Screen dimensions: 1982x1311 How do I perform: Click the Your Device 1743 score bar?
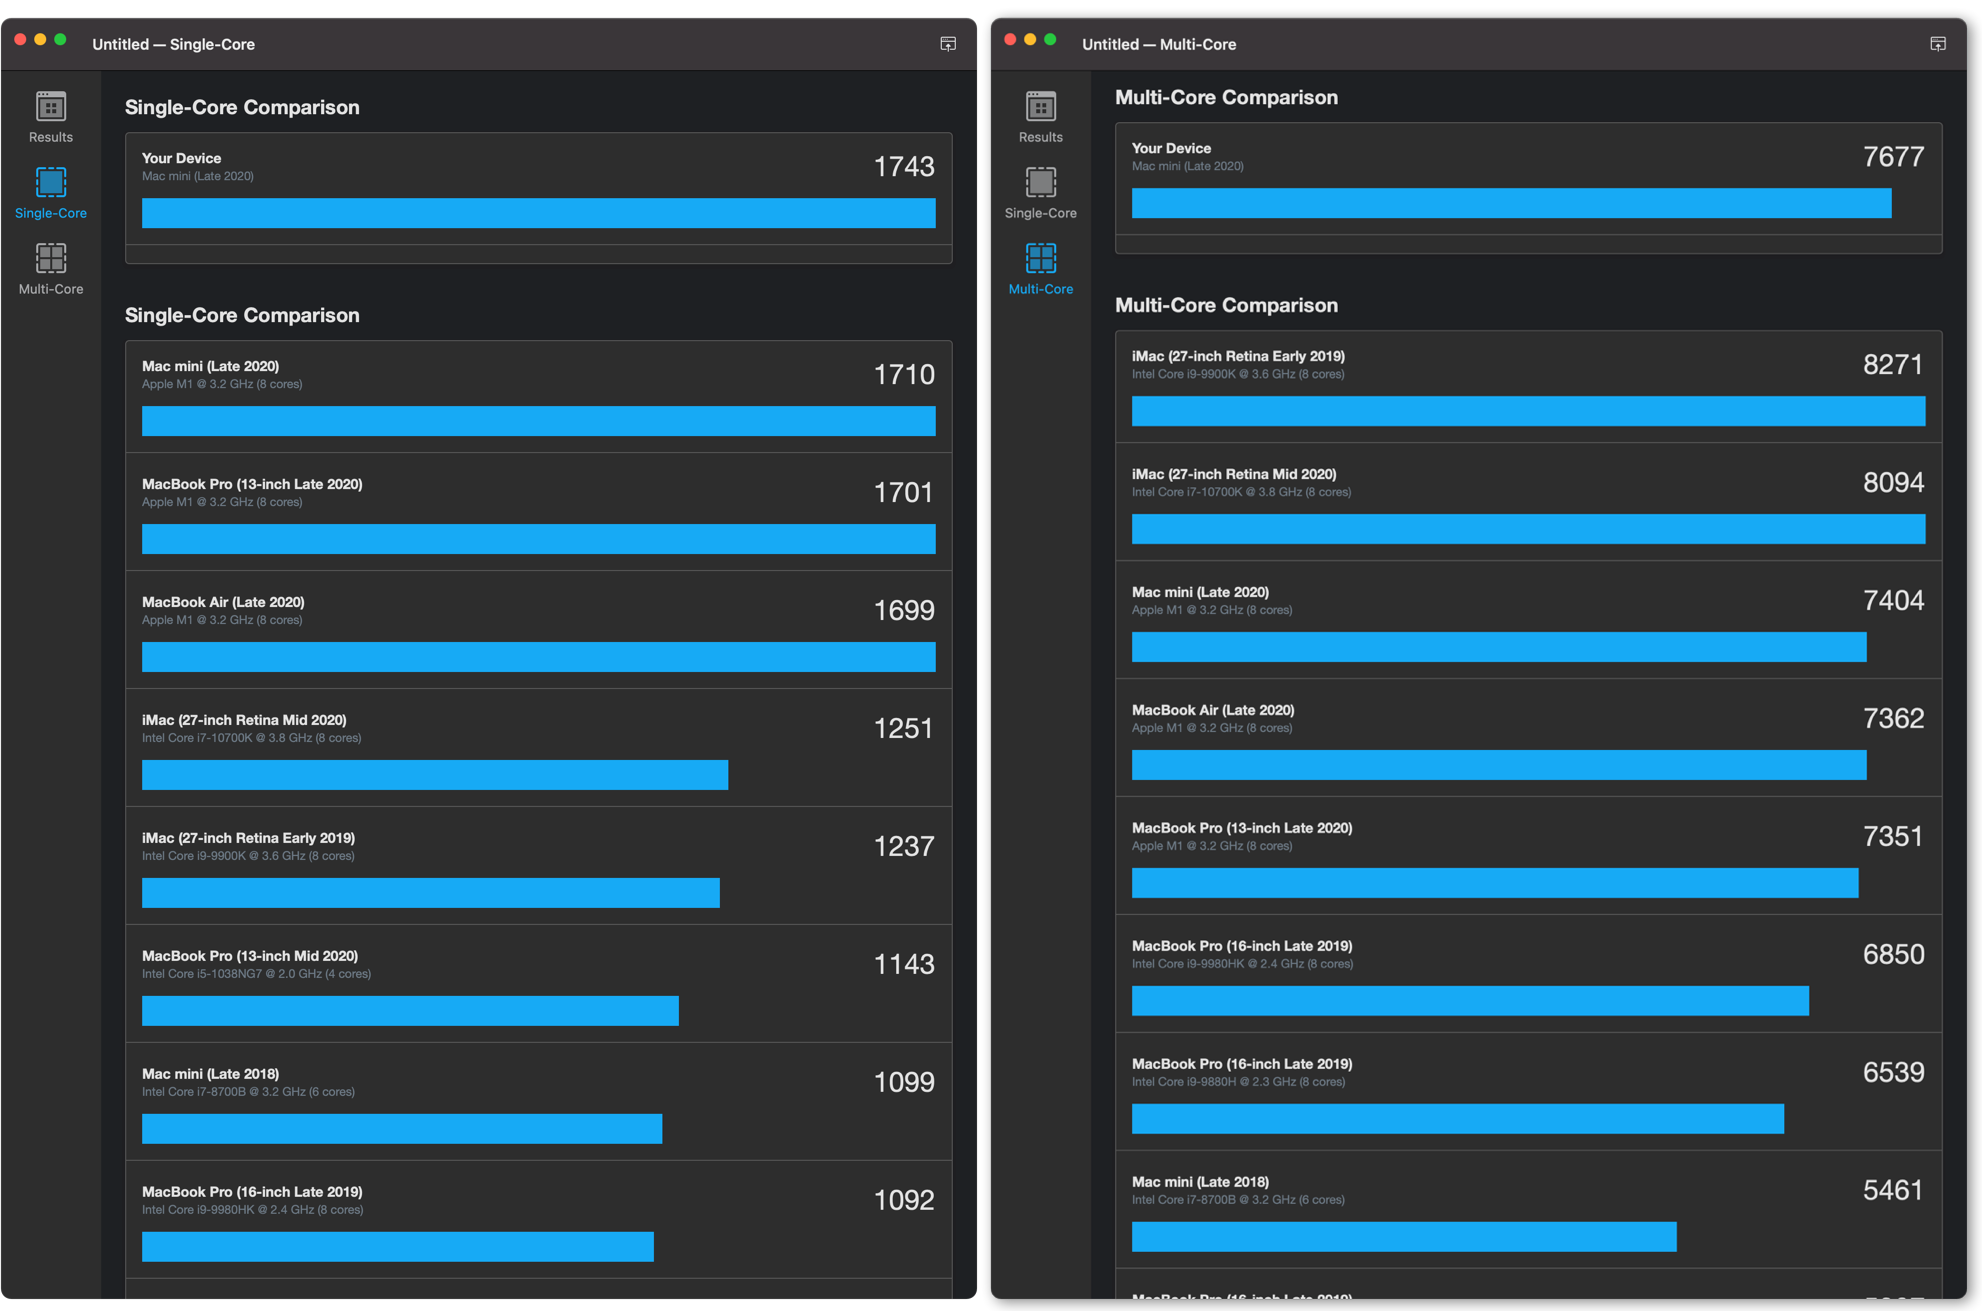[538, 213]
